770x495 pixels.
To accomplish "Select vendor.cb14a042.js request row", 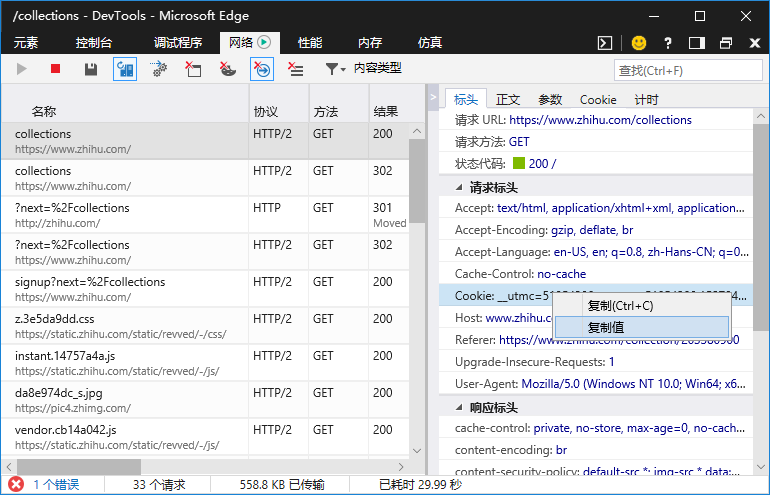I will point(205,437).
